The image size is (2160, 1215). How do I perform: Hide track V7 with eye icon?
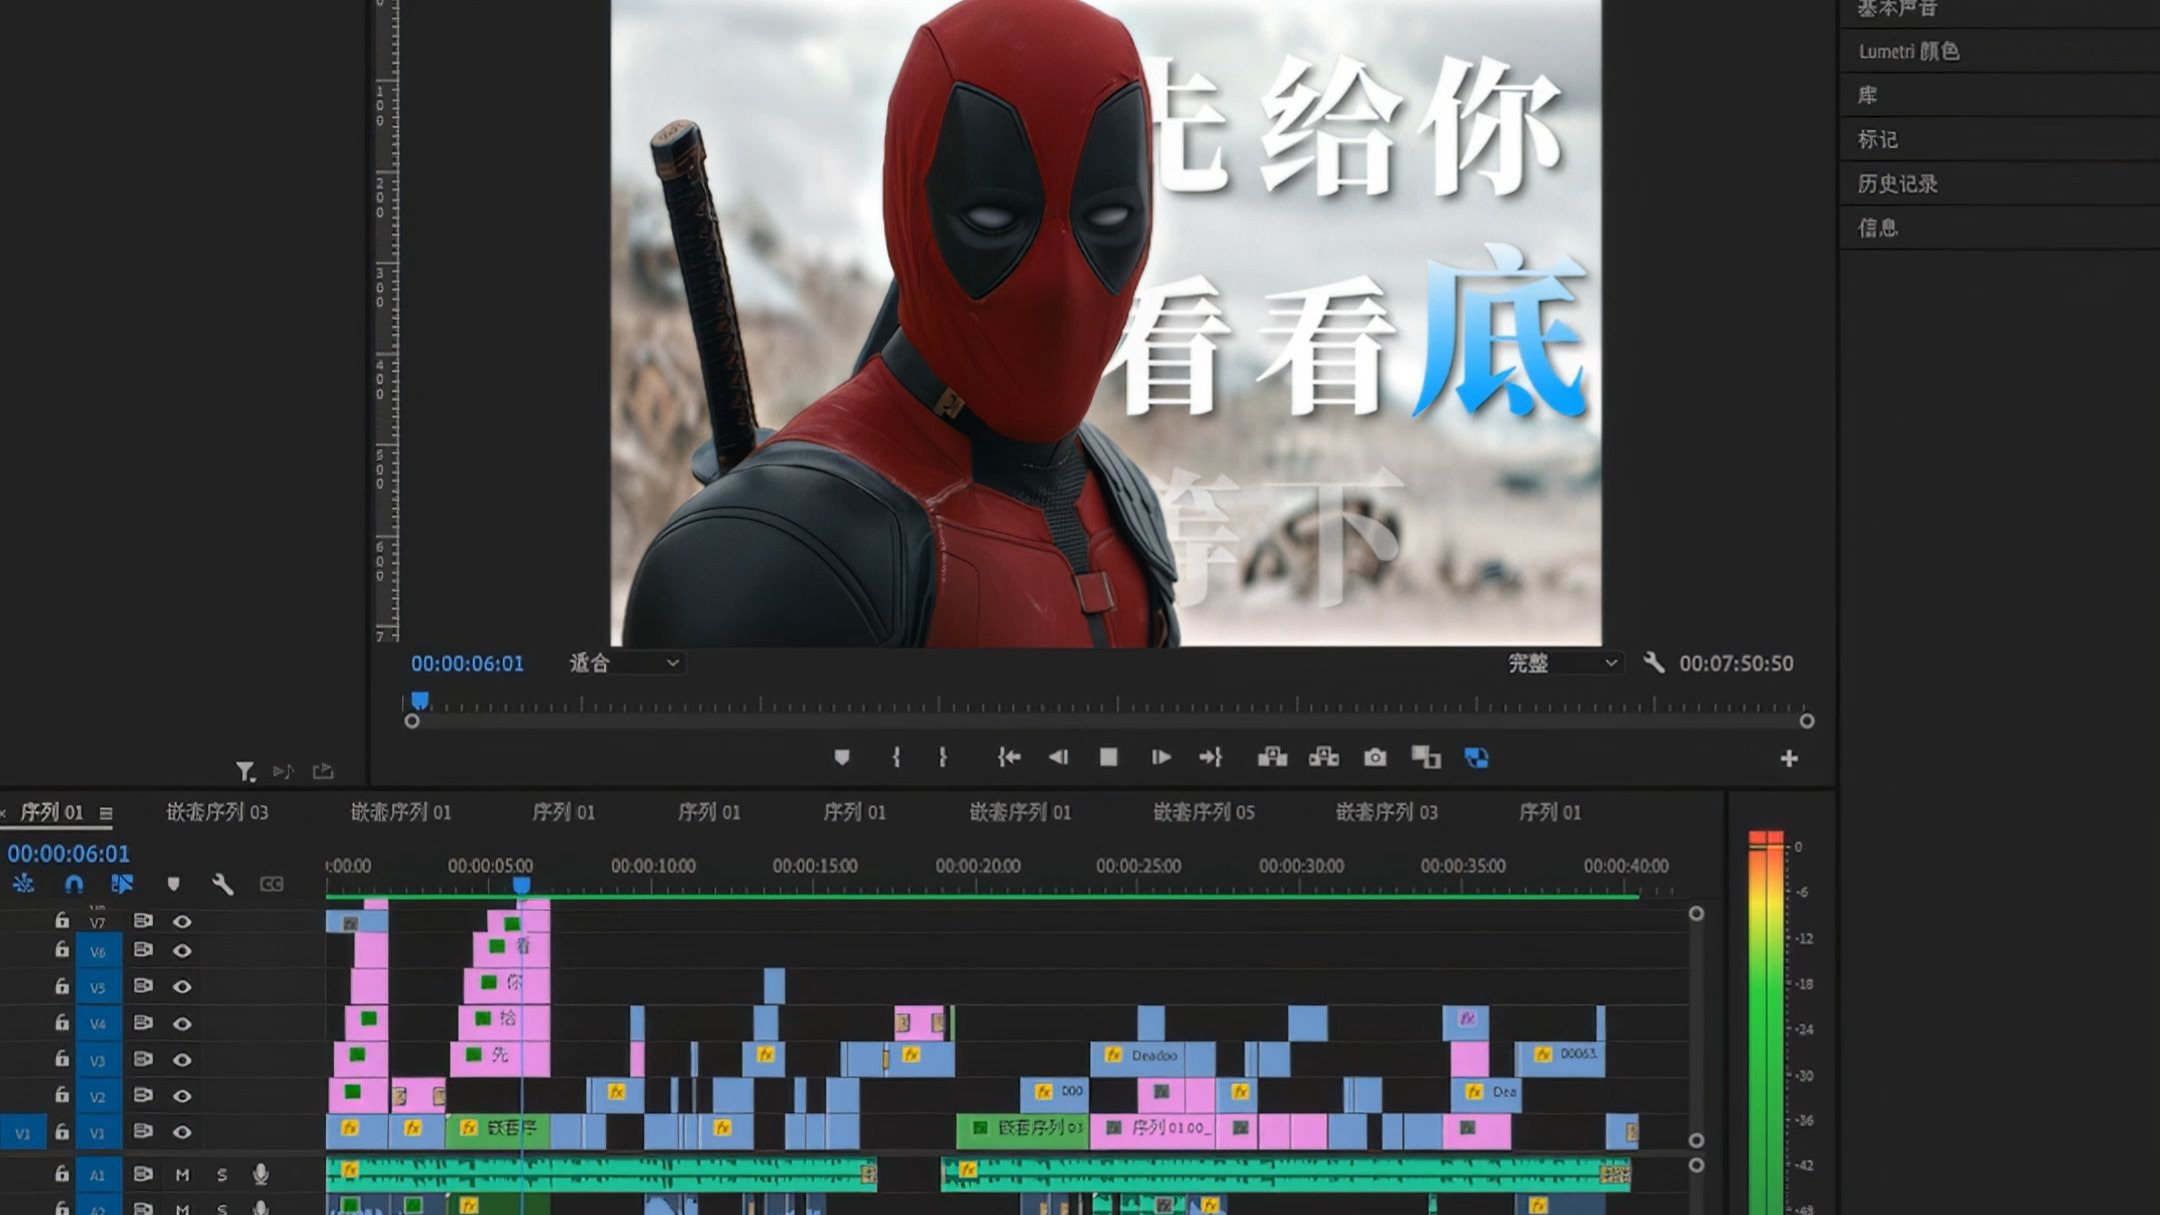click(182, 921)
